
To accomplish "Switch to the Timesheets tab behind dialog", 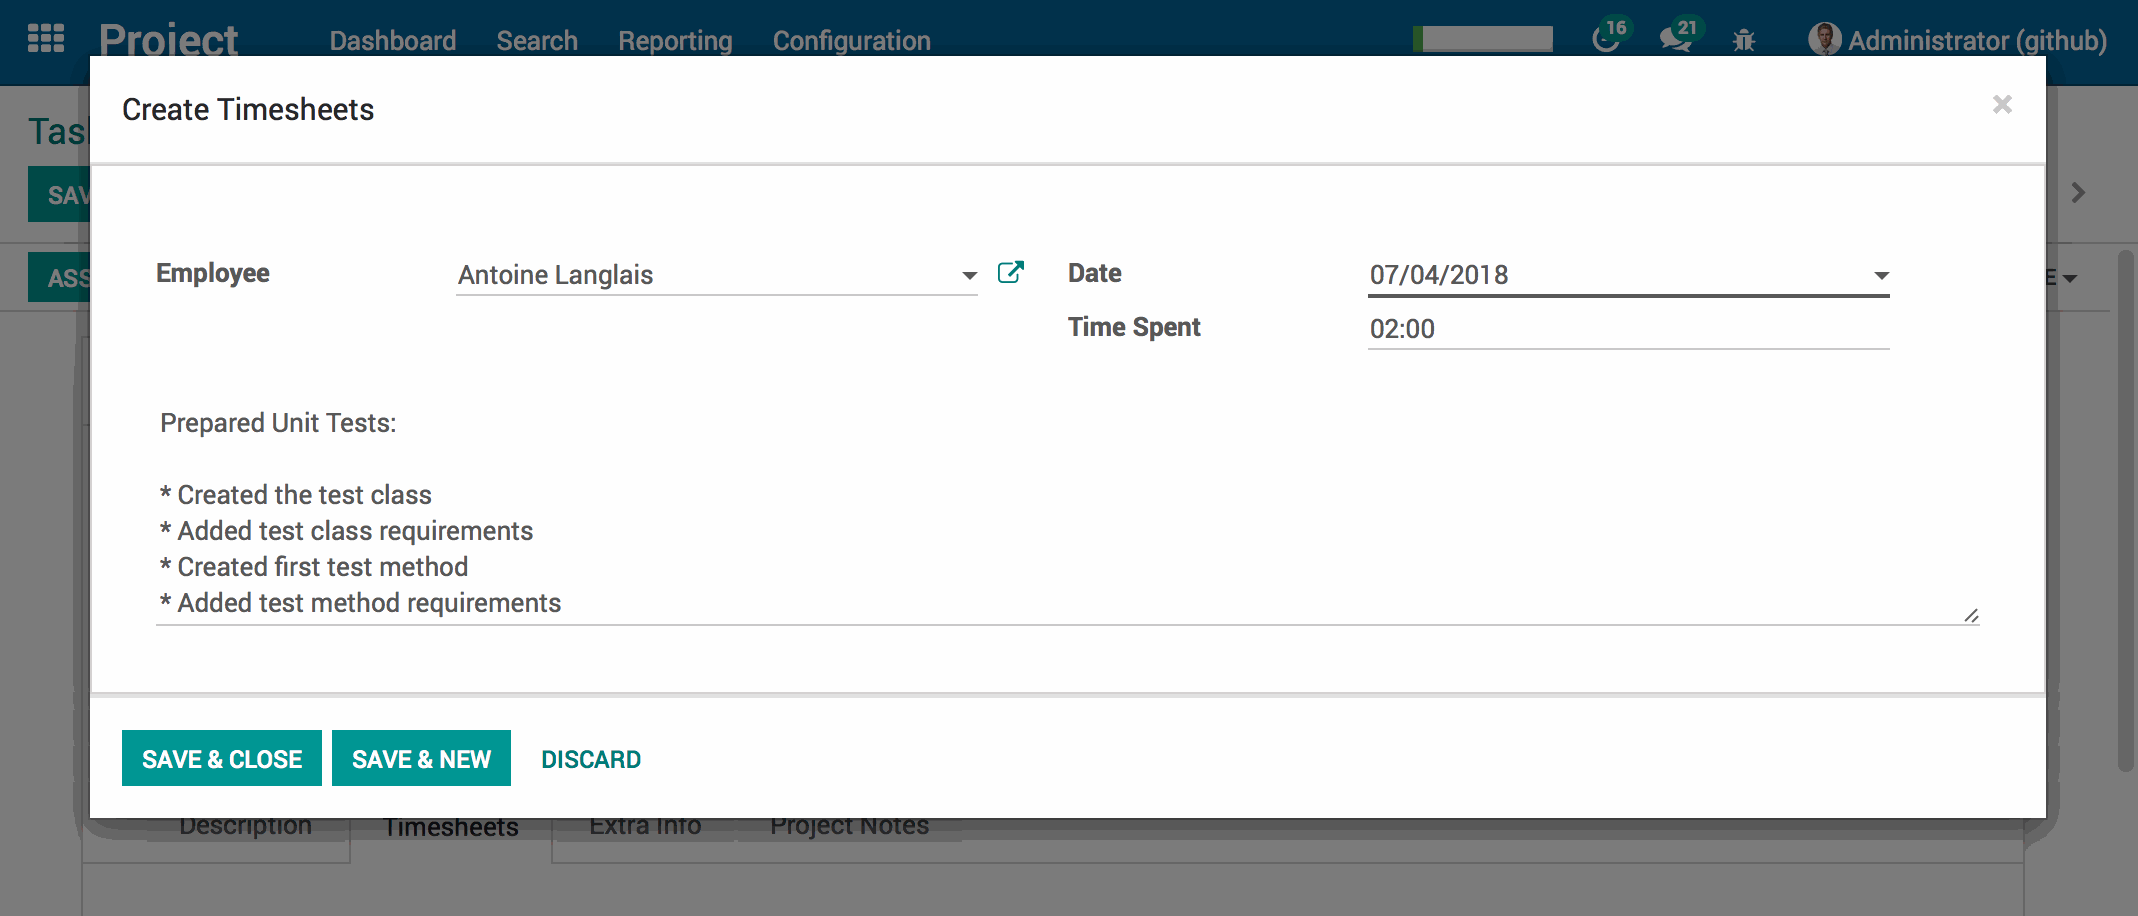I will (x=451, y=828).
